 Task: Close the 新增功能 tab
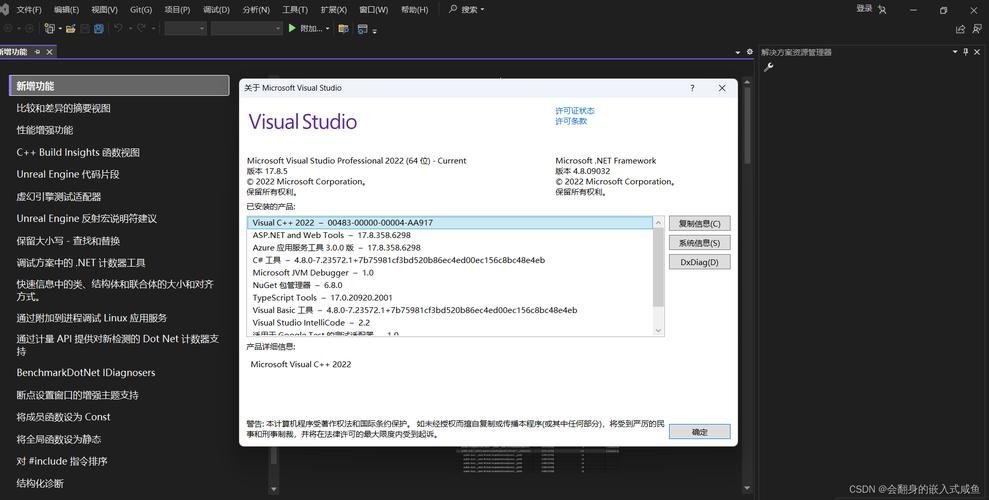tap(49, 52)
